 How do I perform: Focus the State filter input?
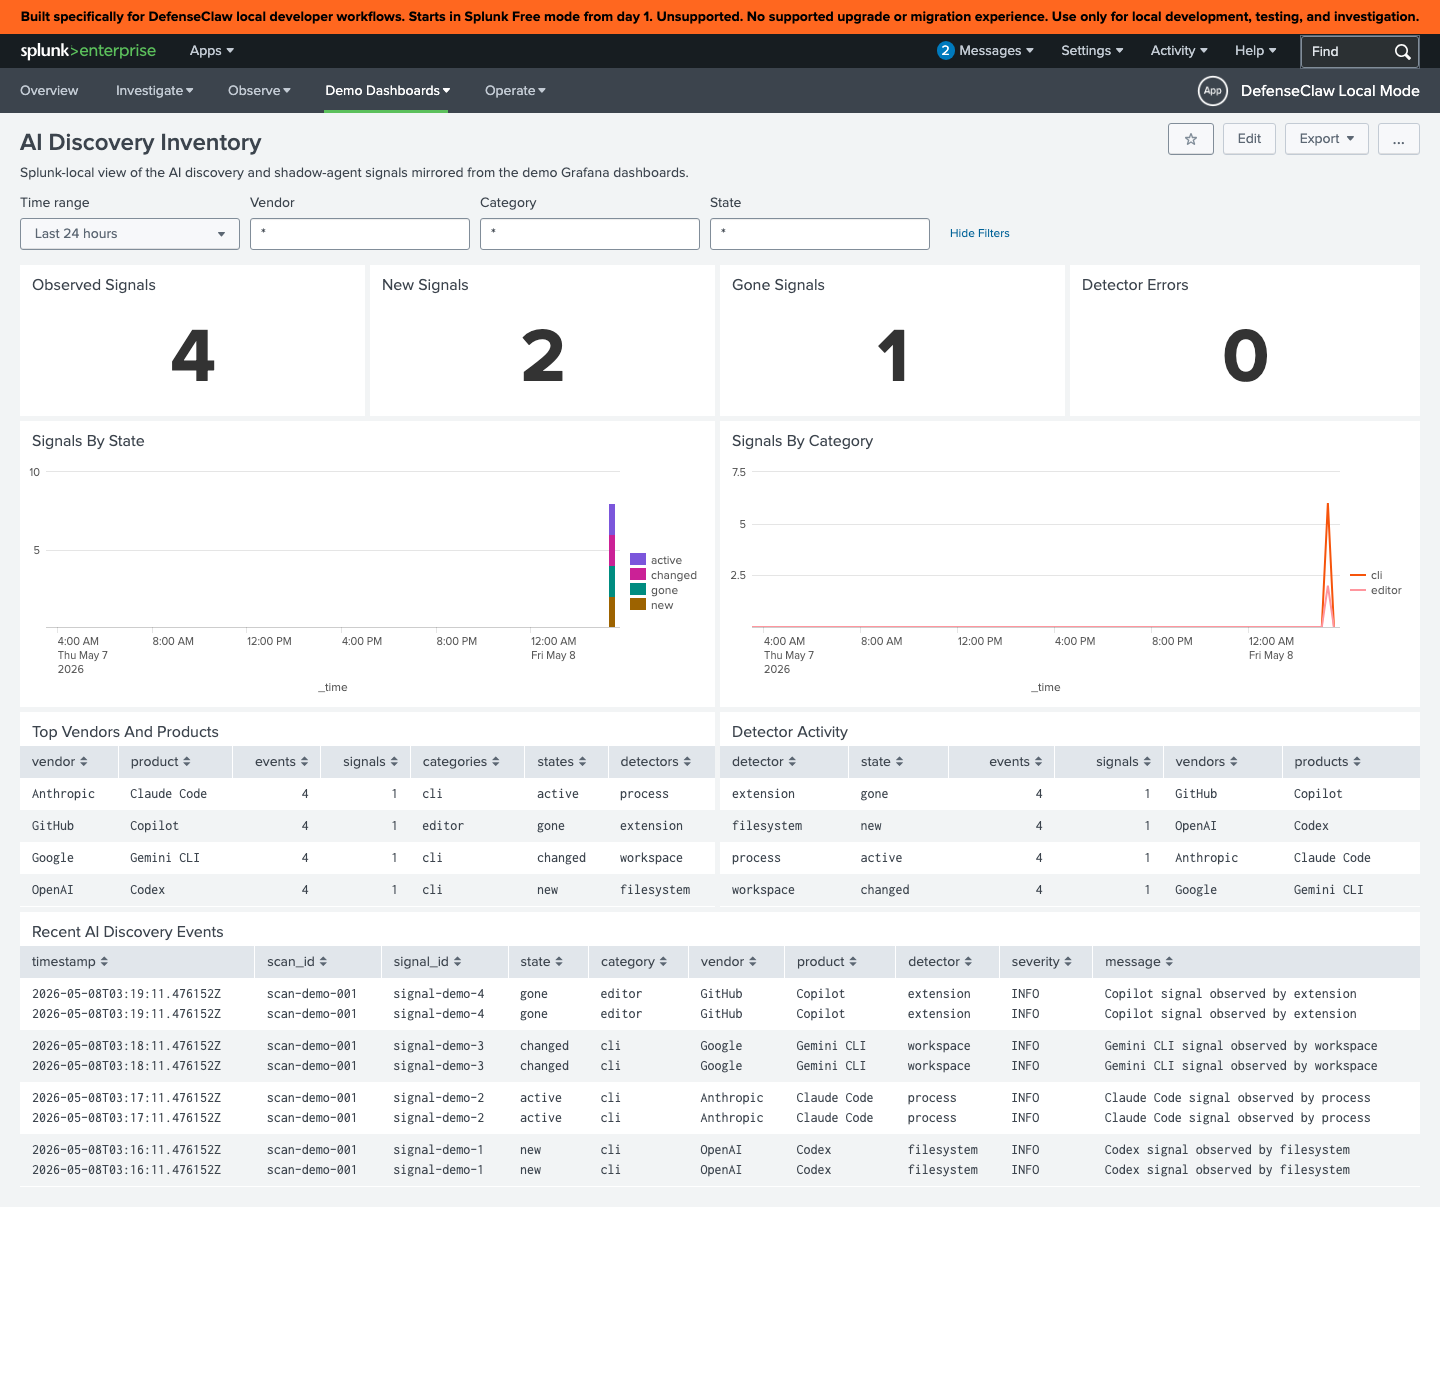820,234
